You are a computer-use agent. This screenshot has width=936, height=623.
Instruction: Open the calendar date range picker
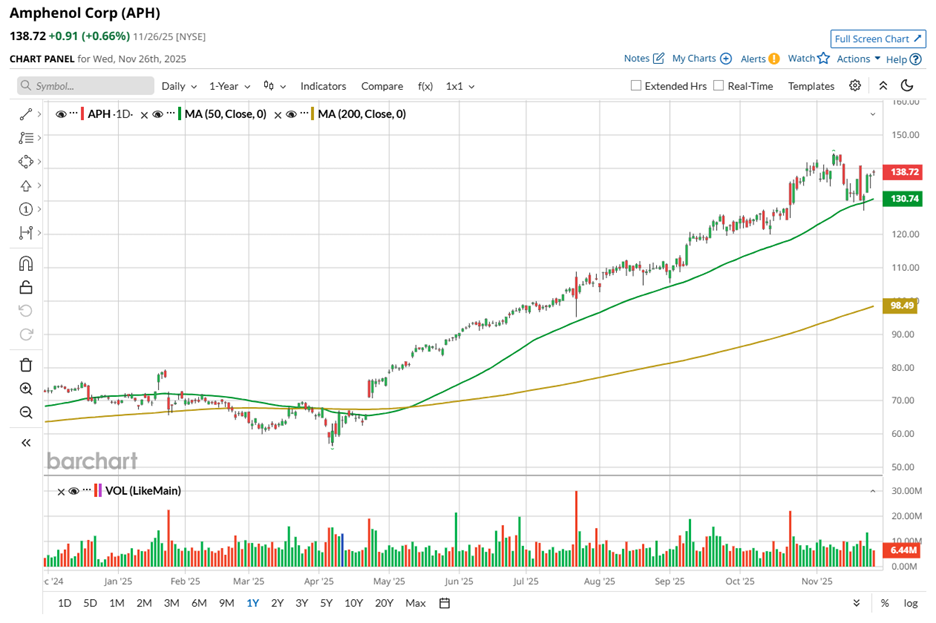(x=445, y=603)
